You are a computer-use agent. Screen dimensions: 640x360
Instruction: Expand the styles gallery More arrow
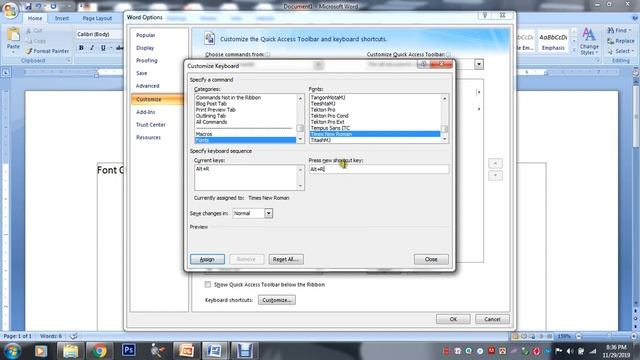[x=574, y=51]
